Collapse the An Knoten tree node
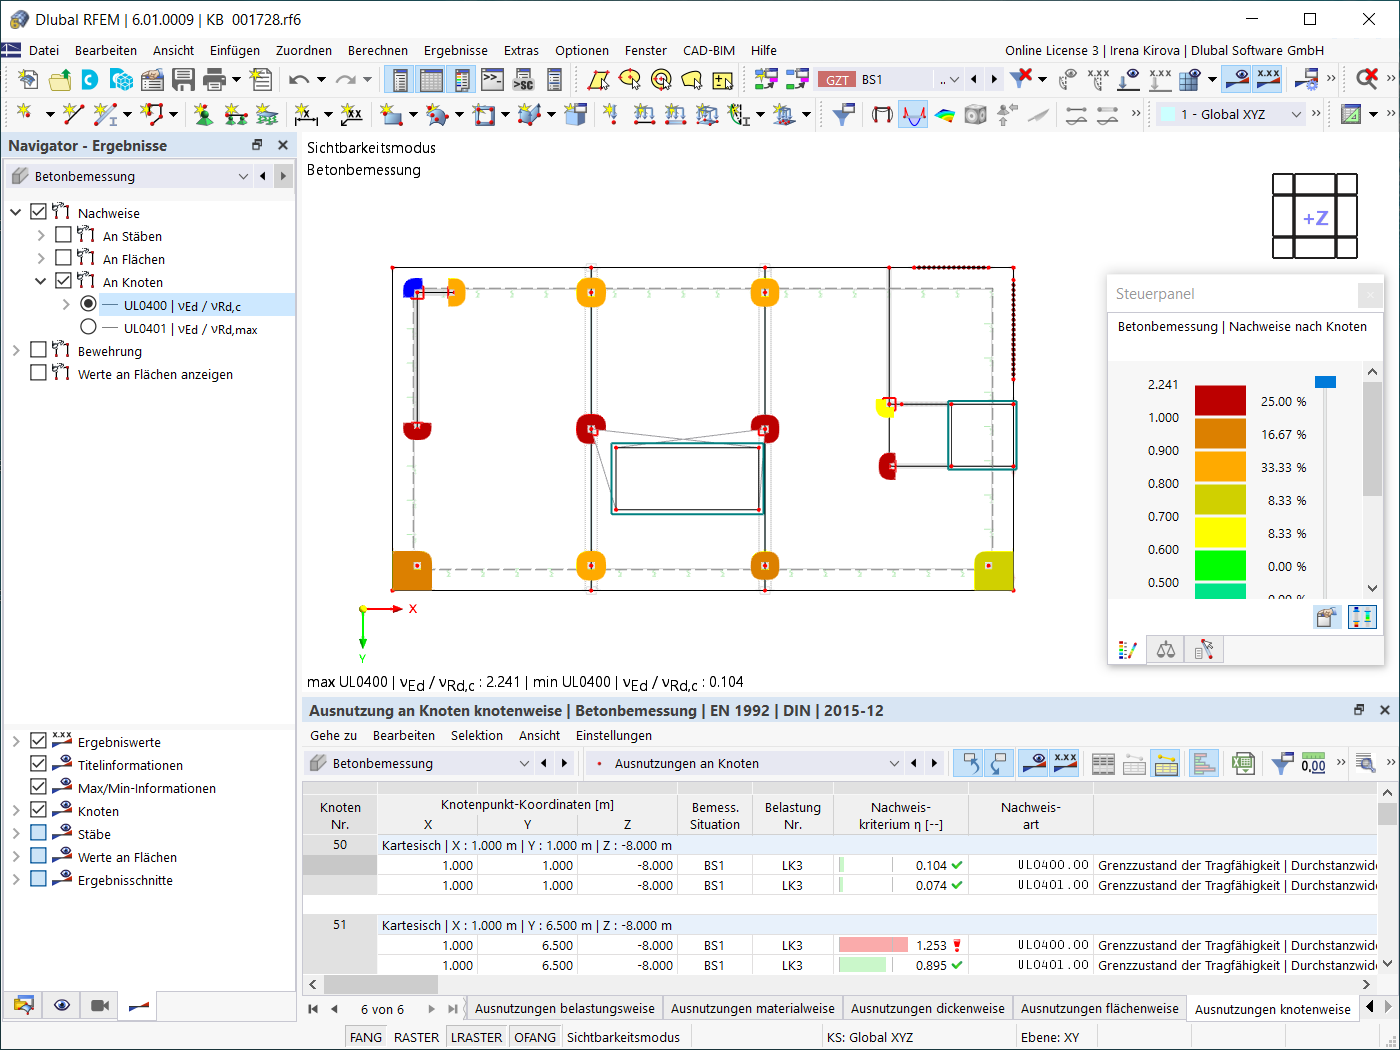This screenshot has width=1400, height=1050. (41, 282)
